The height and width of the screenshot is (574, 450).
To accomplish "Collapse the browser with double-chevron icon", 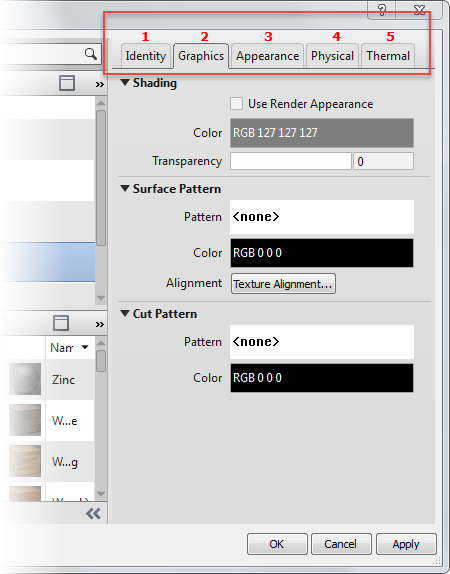I will (93, 514).
